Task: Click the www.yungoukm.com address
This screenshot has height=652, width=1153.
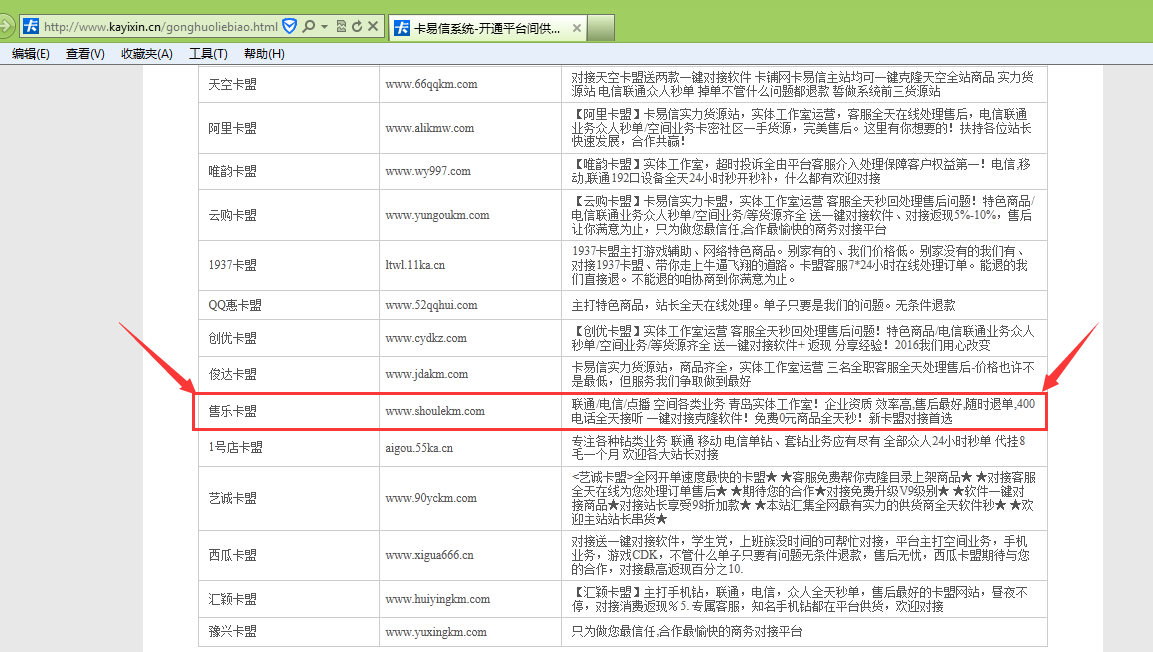Action: coord(437,215)
